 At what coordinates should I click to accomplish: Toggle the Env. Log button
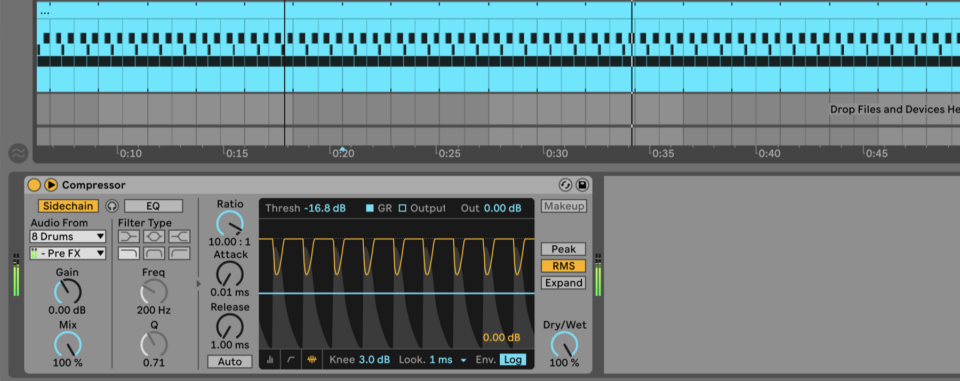coord(512,360)
